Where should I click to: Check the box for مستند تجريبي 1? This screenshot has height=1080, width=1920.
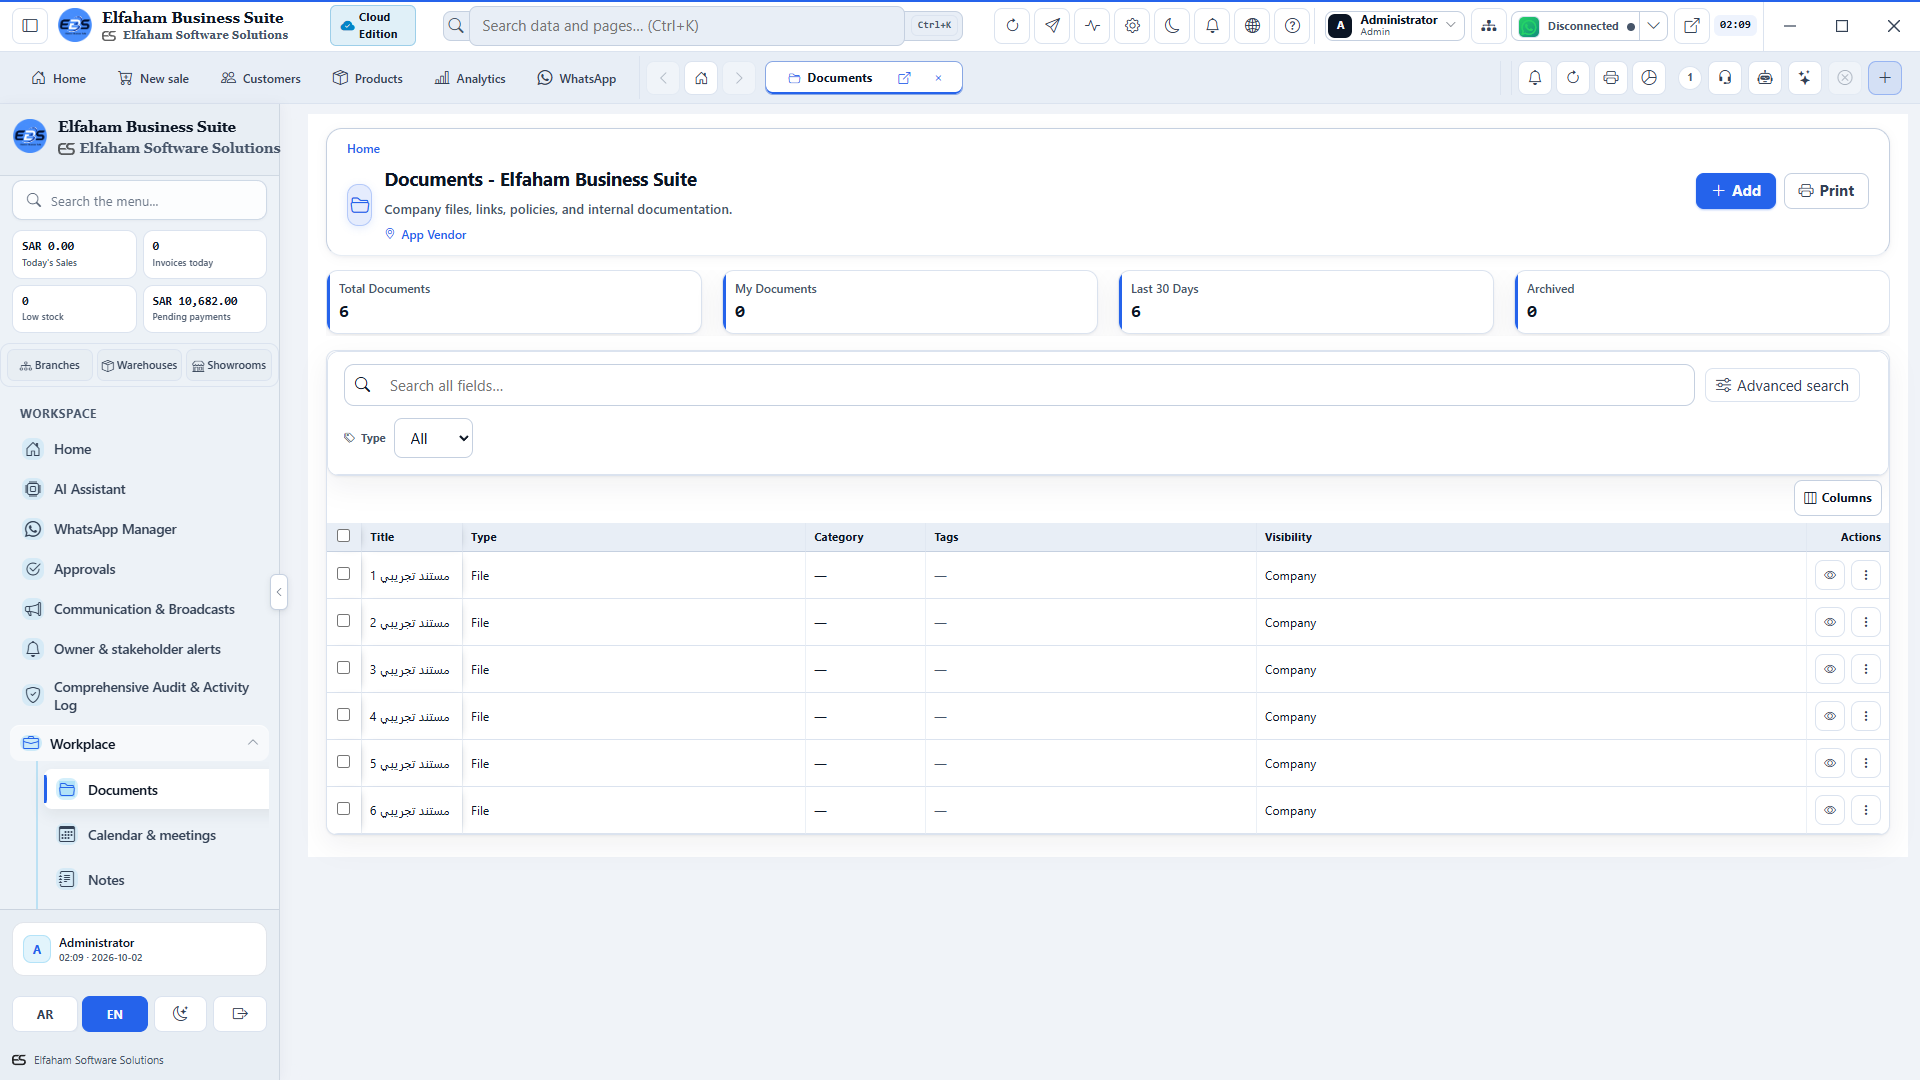point(344,574)
